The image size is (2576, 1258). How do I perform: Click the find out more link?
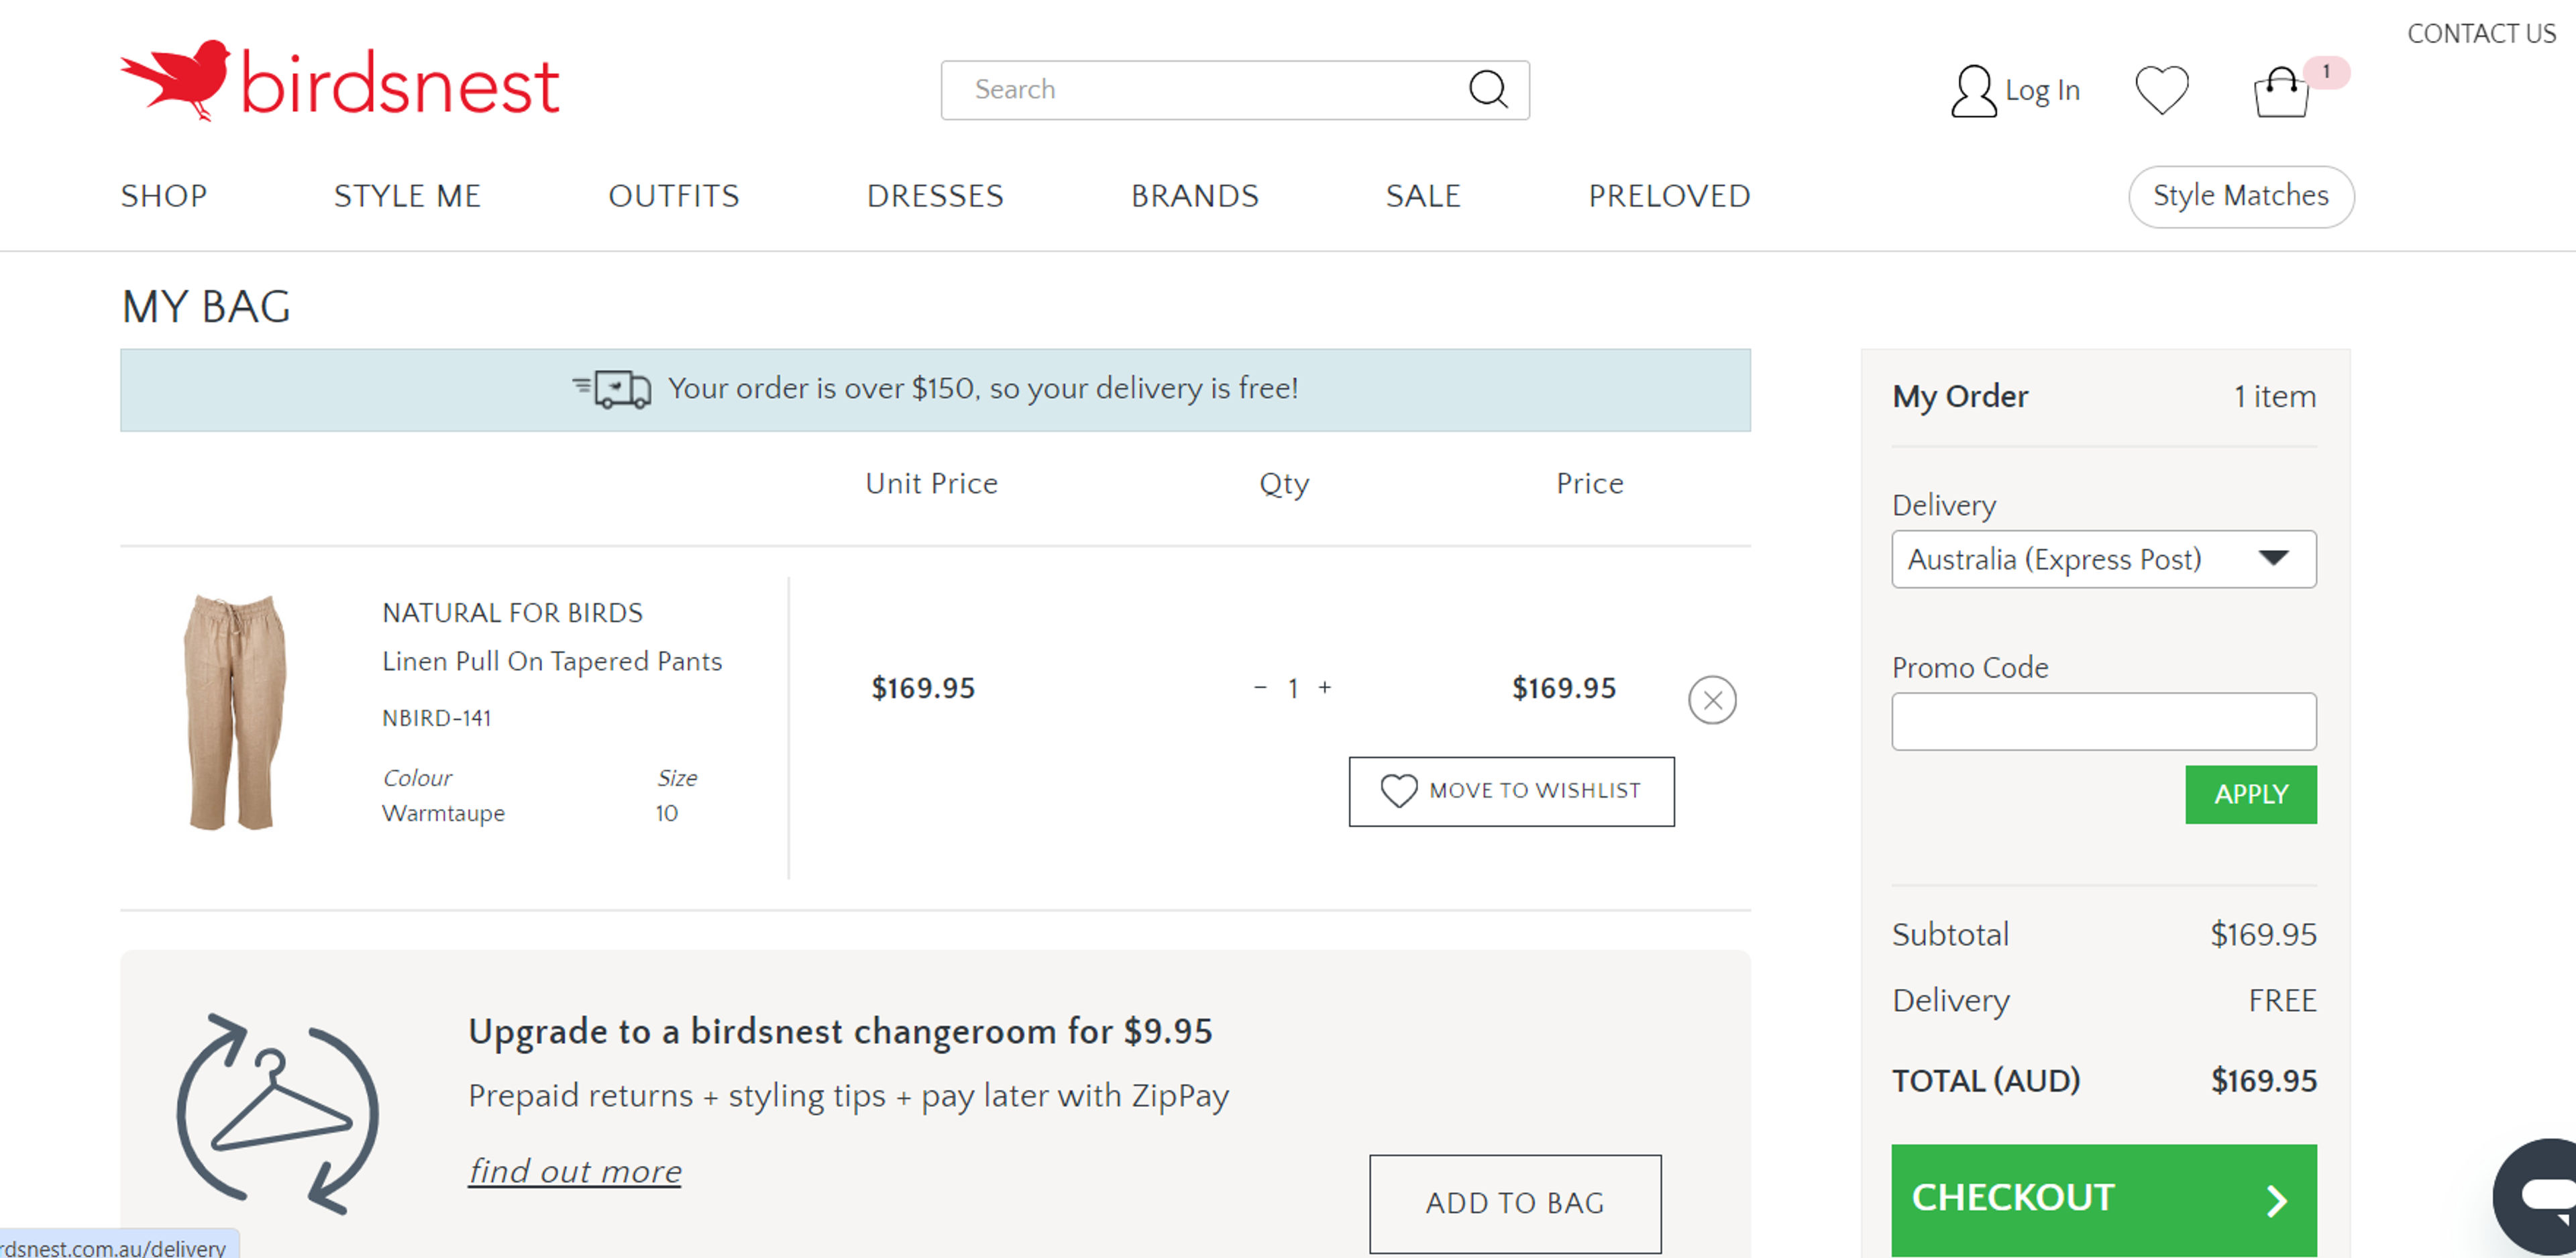coord(575,1171)
